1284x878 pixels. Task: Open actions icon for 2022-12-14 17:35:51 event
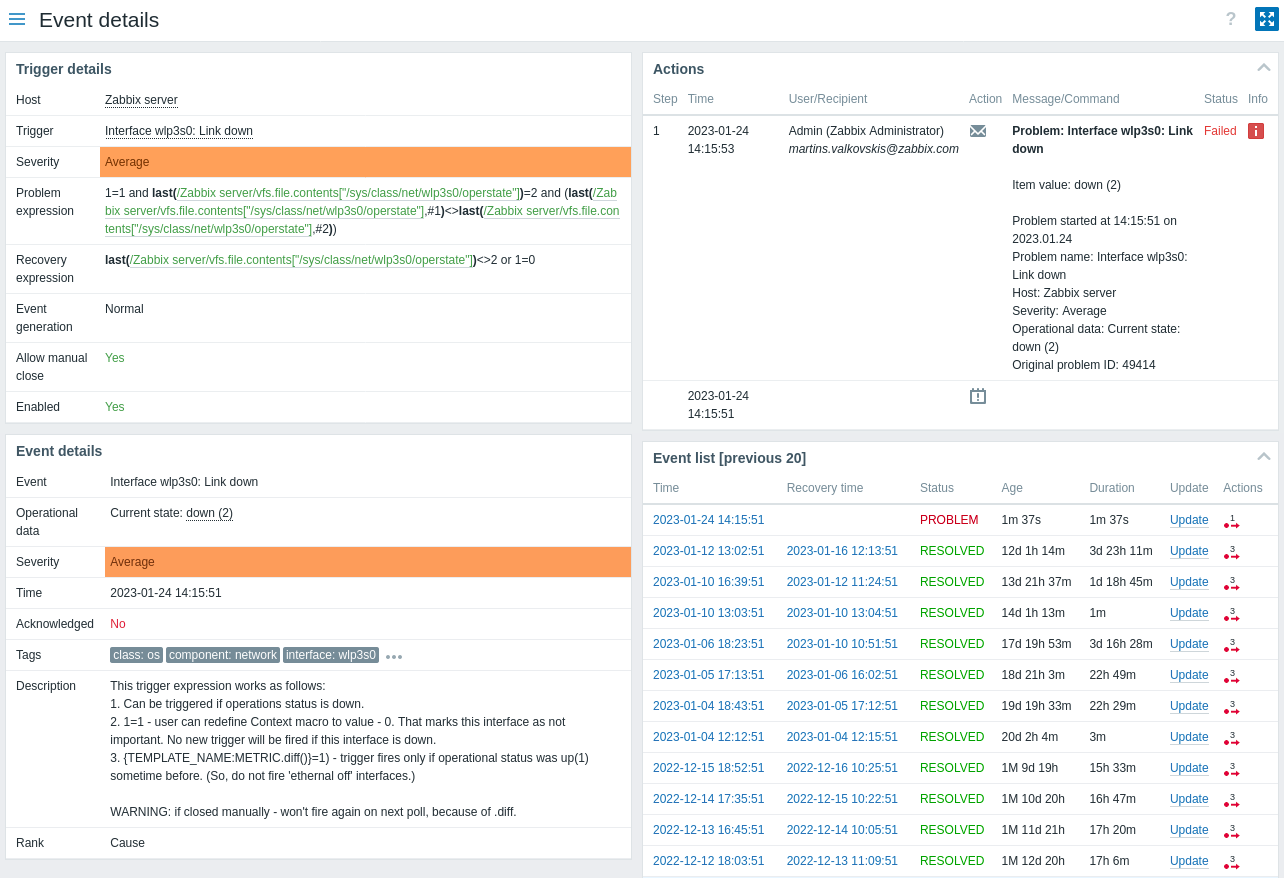click(x=1231, y=800)
